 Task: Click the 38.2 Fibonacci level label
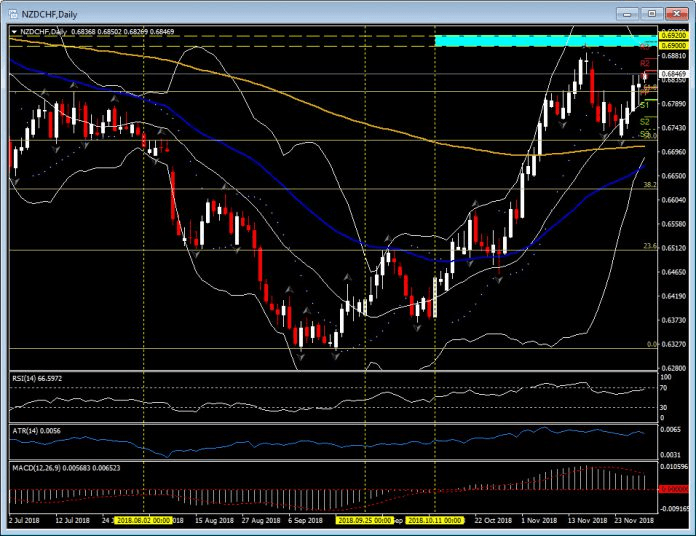pos(648,185)
